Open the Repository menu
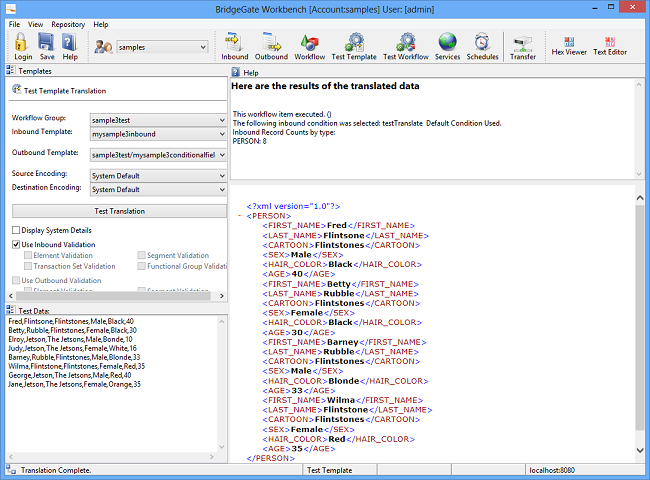The image size is (650, 480). click(68, 24)
